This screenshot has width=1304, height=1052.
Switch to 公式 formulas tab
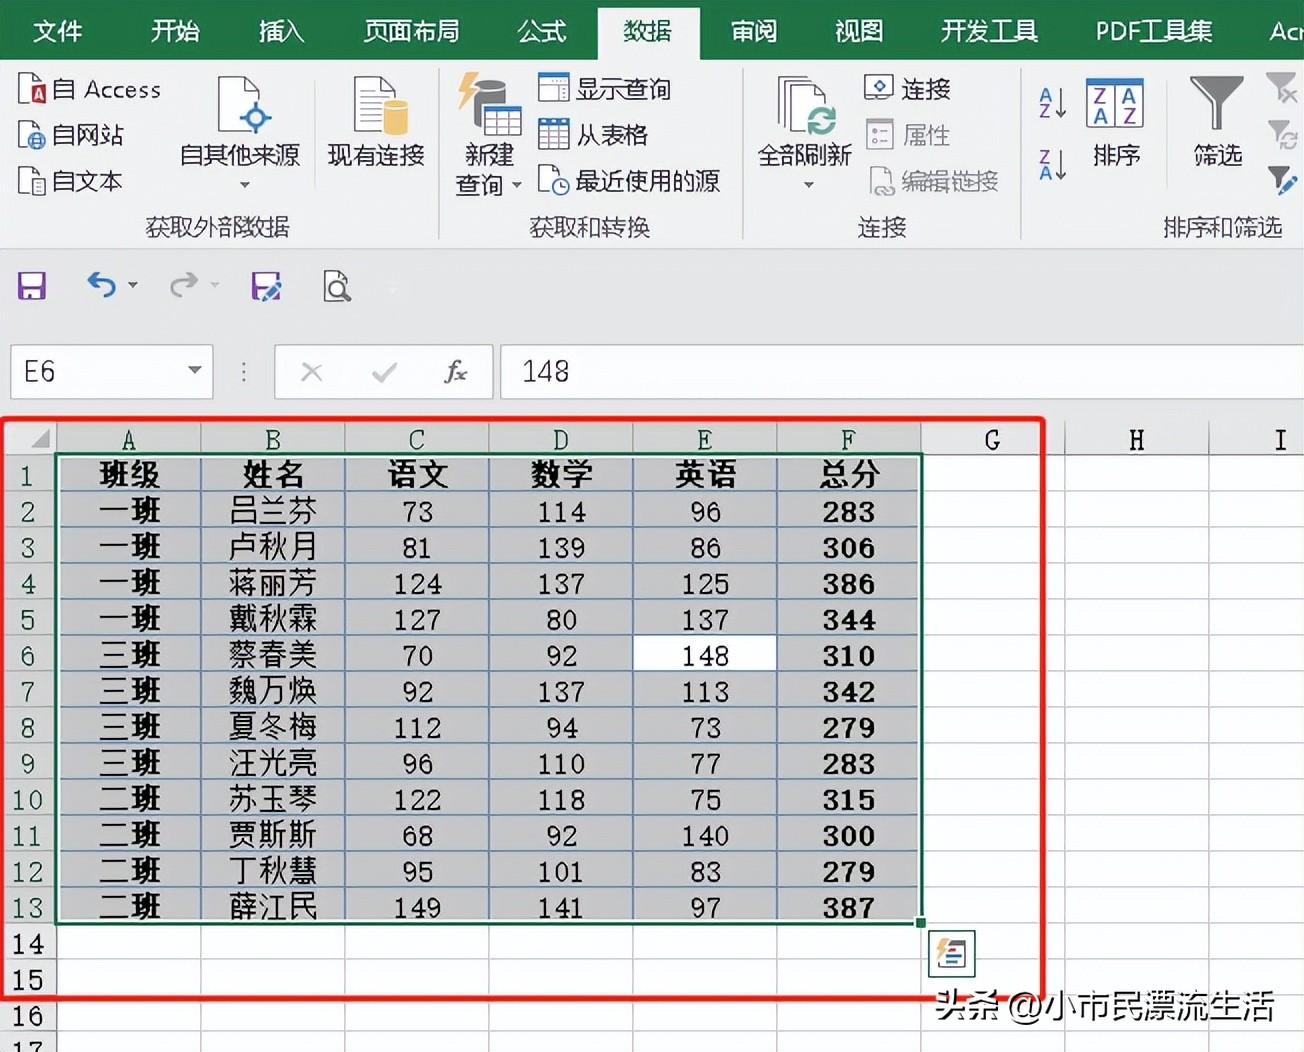tap(541, 31)
